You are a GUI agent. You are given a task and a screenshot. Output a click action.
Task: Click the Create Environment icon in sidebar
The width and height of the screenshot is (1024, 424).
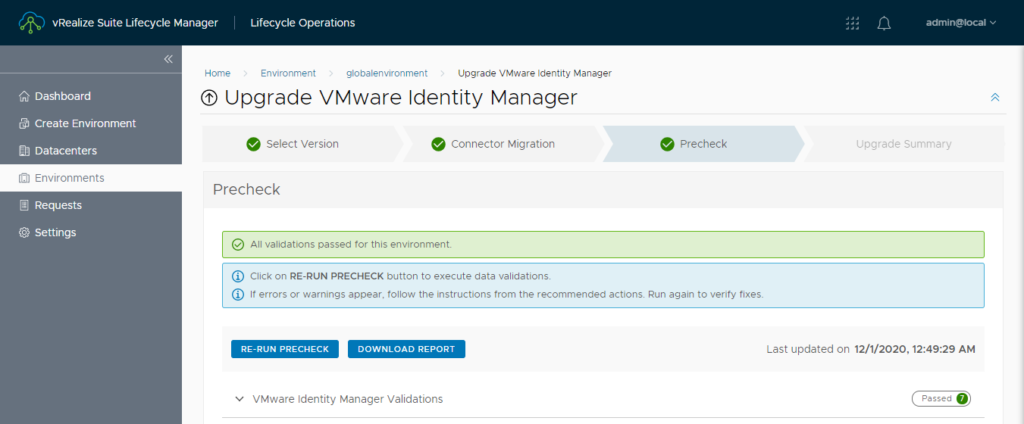point(24,123)
